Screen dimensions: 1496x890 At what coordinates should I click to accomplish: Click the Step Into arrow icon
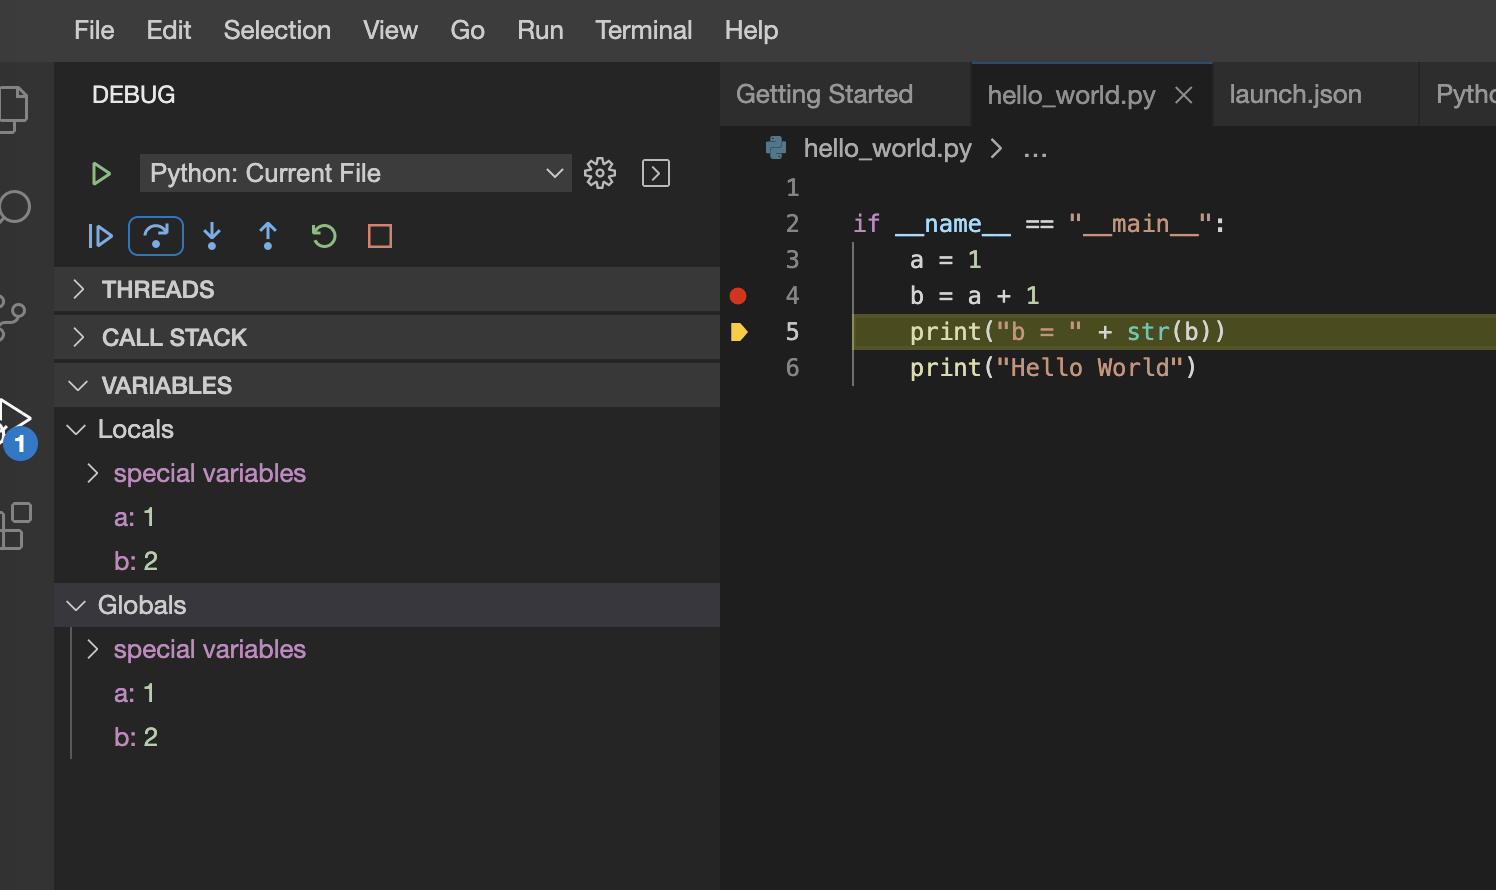212,236
